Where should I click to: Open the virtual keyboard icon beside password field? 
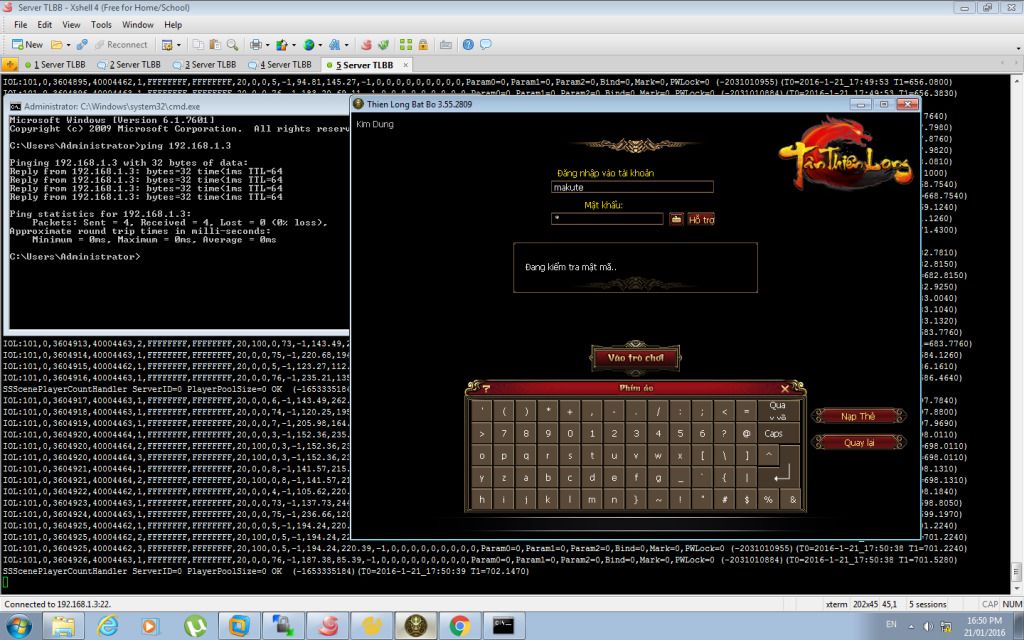[676, 218]
